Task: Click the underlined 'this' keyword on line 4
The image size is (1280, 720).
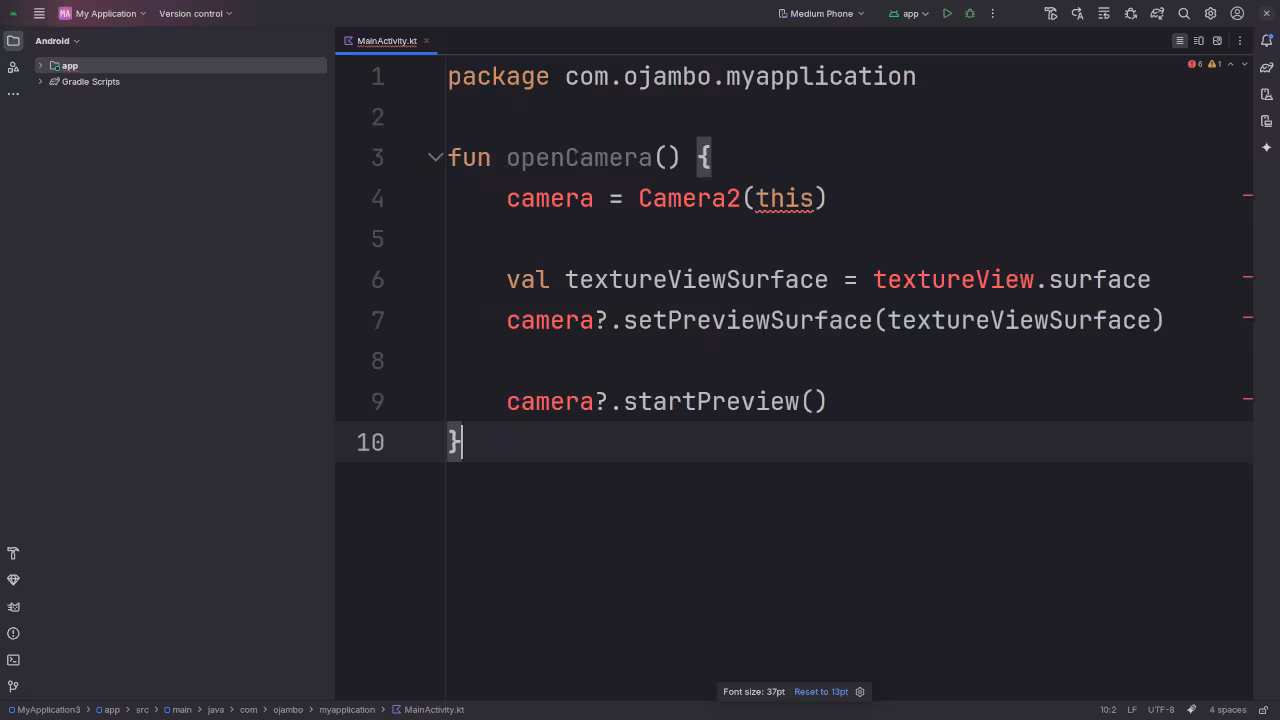Action: click(x=785, y=198)
